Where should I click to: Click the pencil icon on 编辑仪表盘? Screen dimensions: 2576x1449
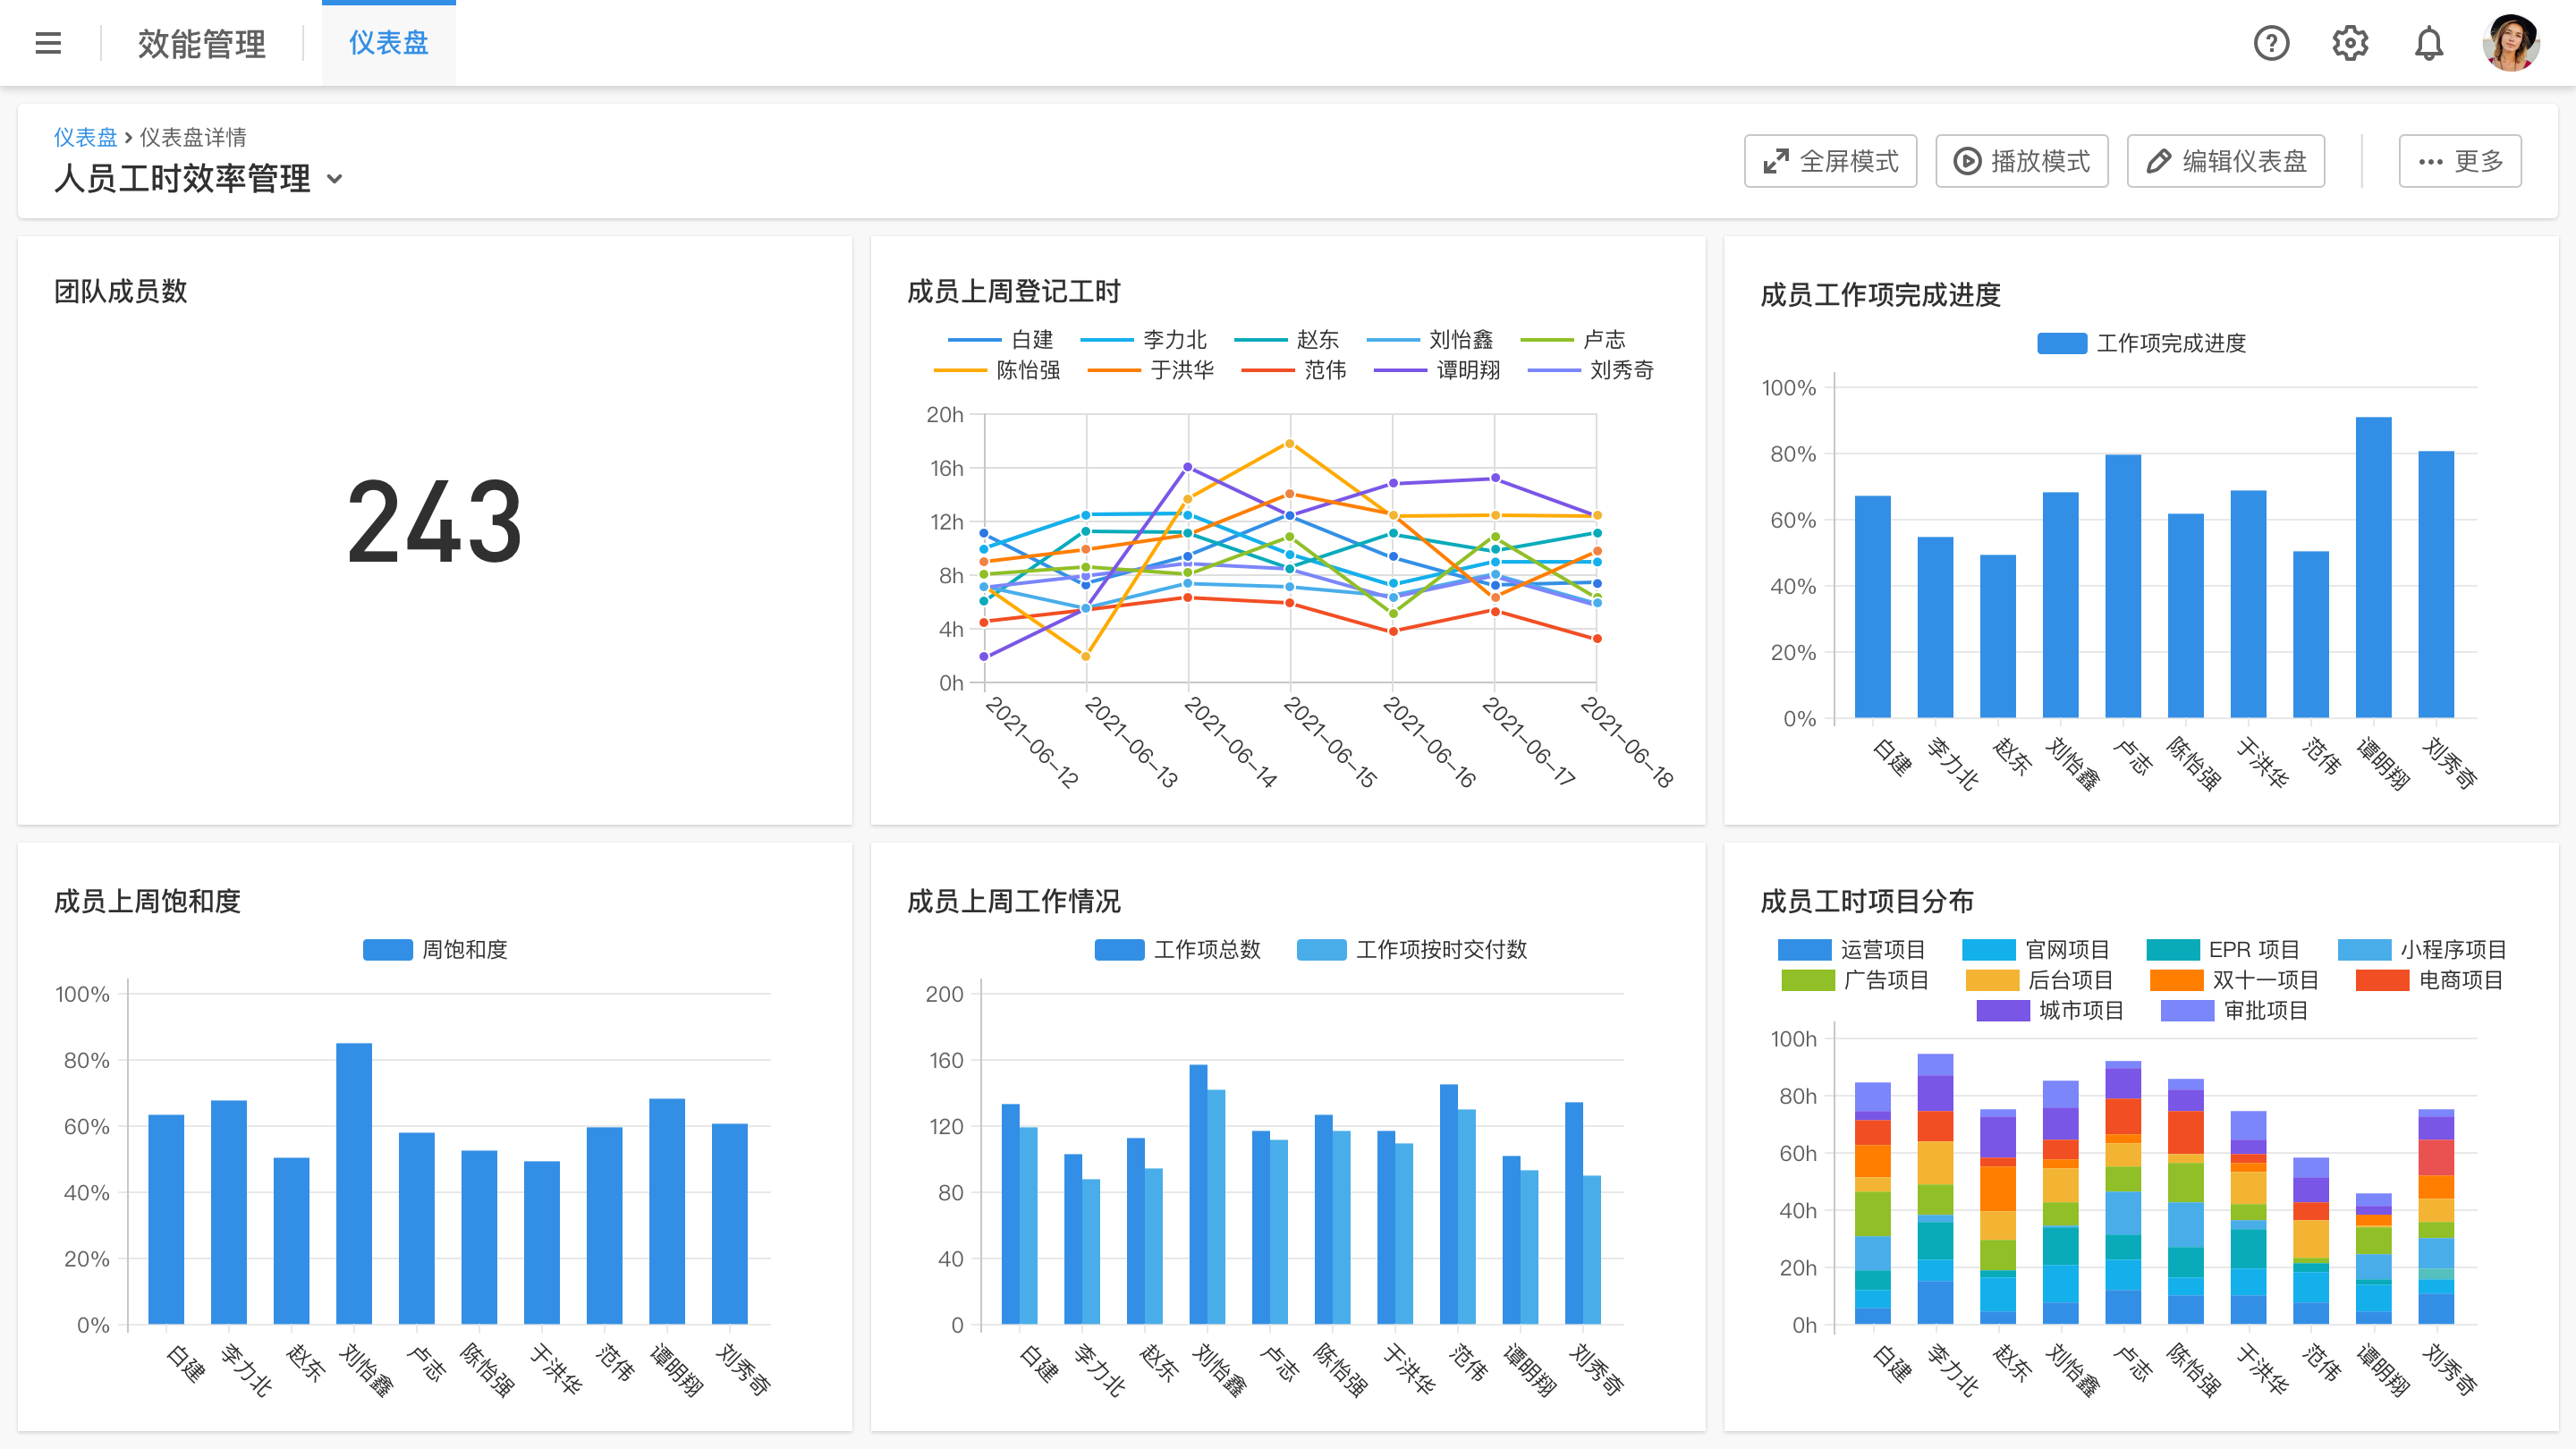(x=2158, y=160)
